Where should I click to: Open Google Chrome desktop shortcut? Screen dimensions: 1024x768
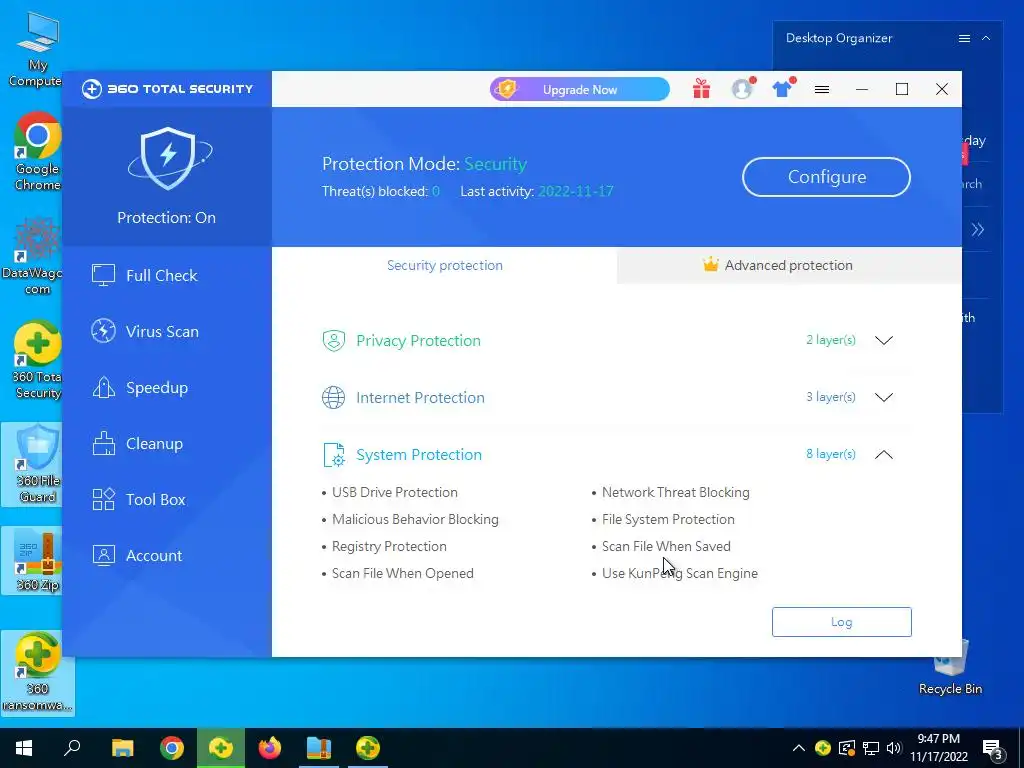(x=37, y=152)
